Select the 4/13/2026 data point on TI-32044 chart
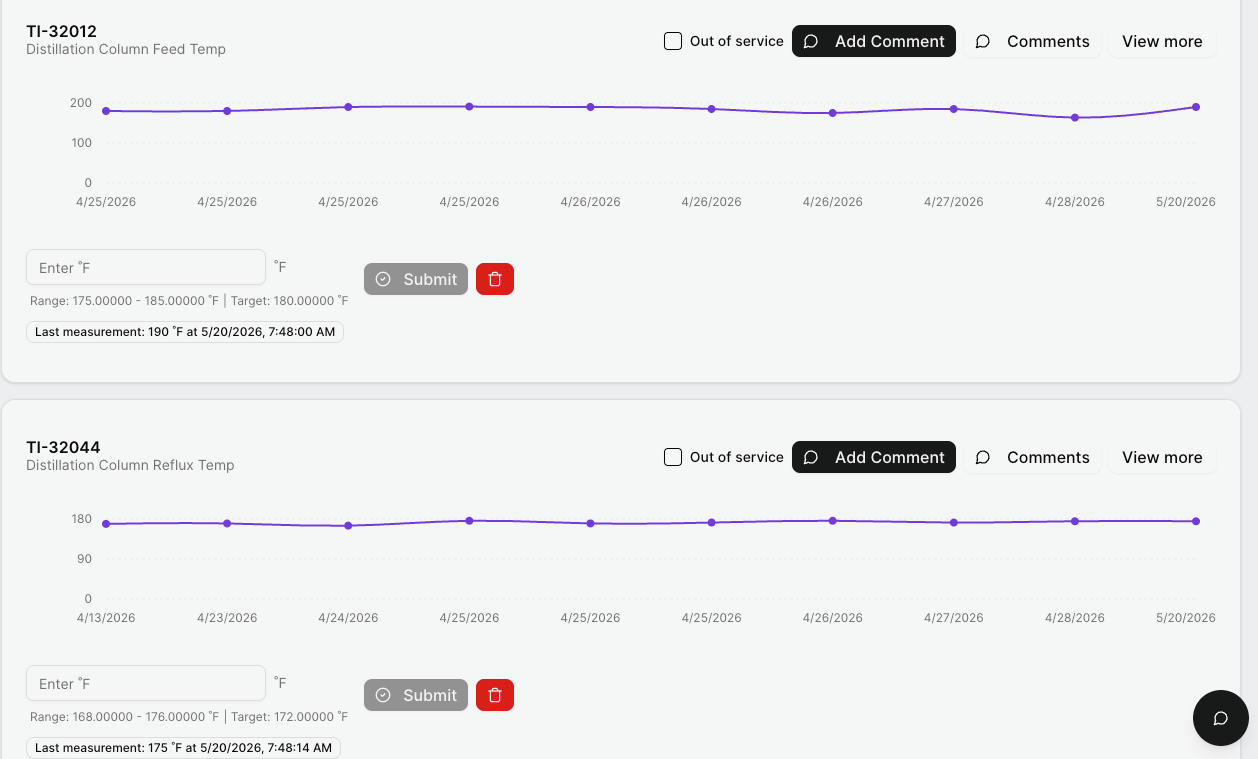 tap(106, 524)
